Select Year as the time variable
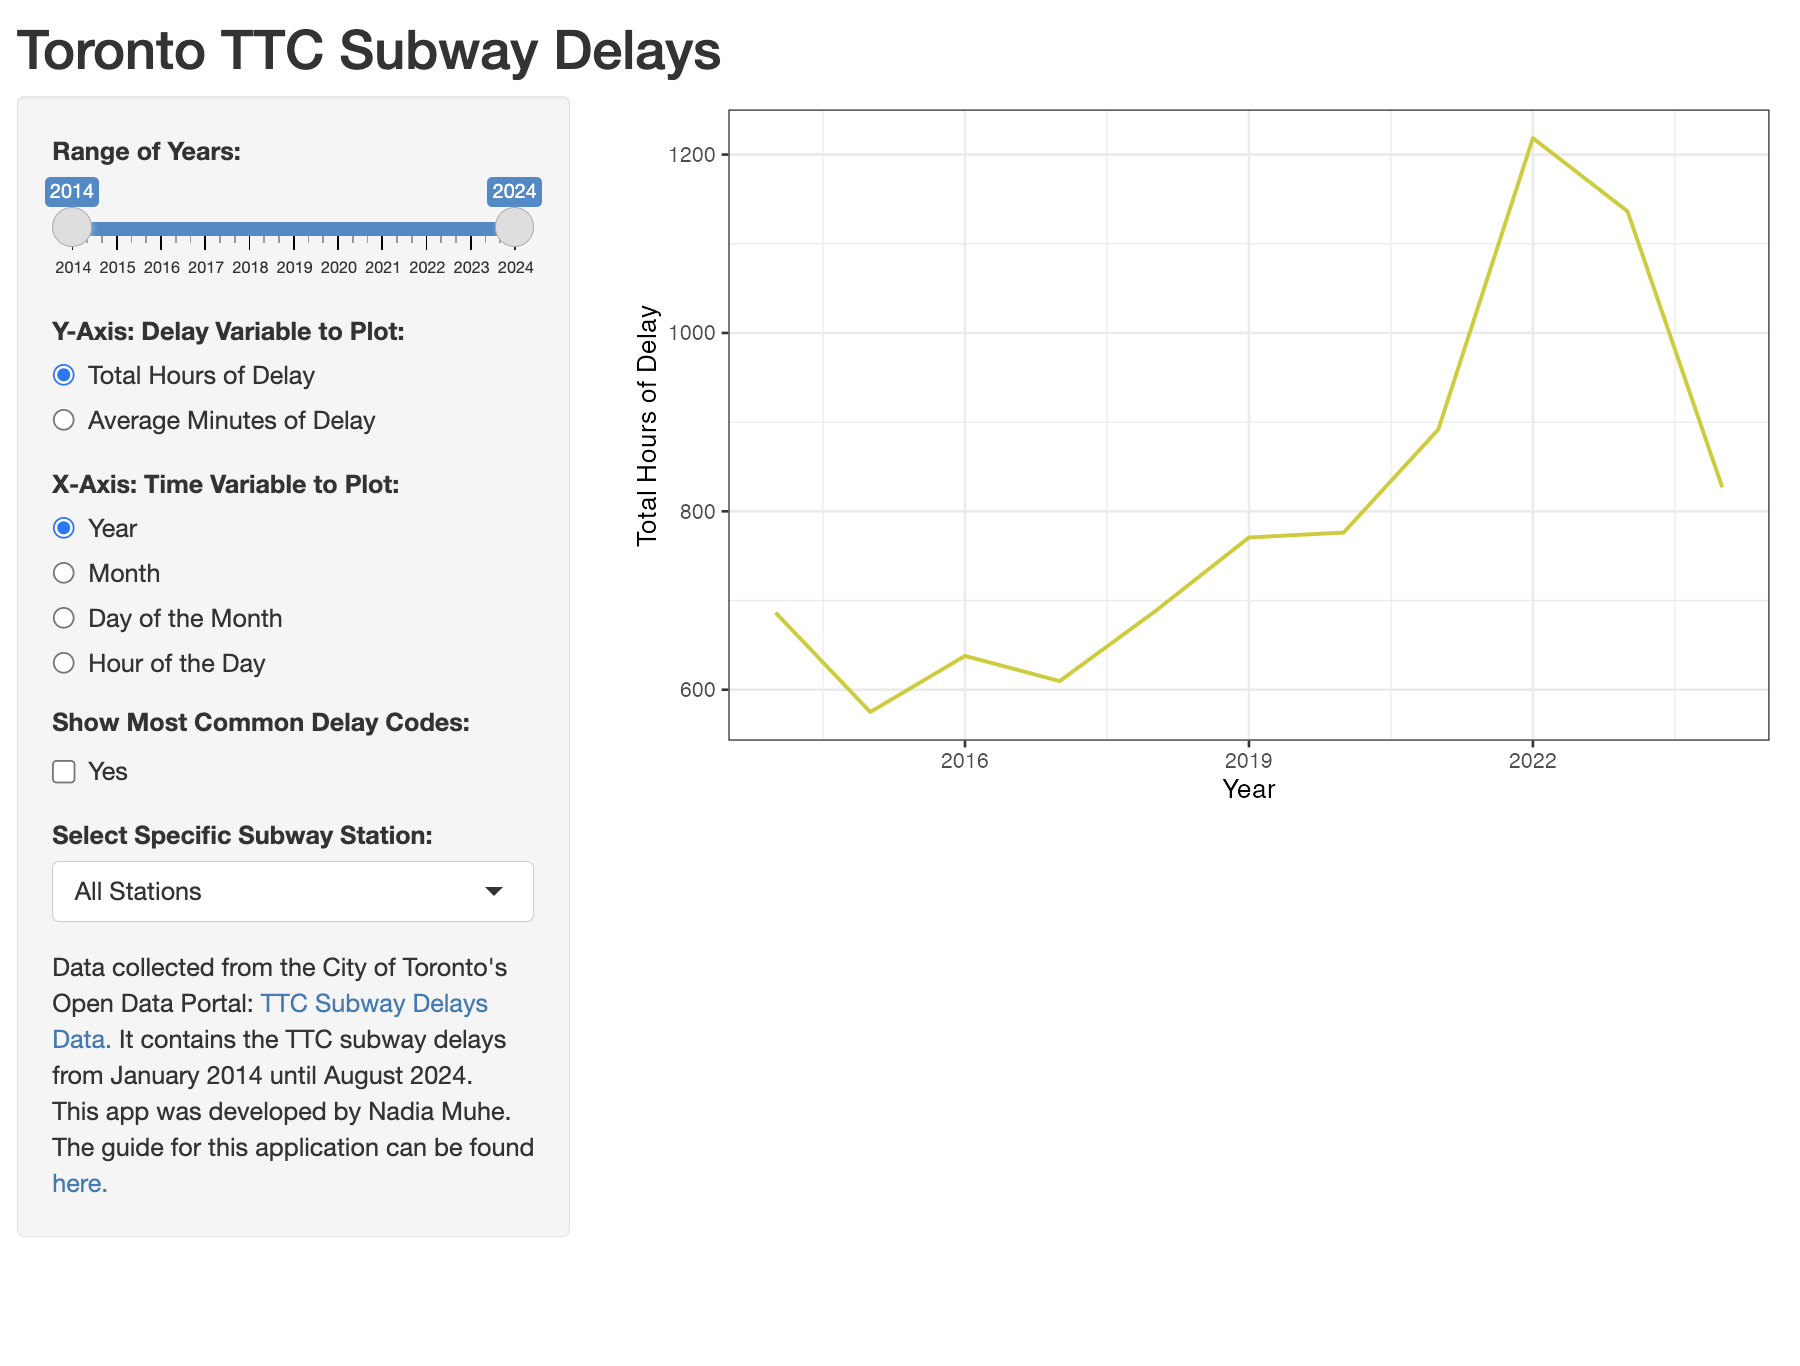Viewport: 1800px width, 1366px height. [x=64, y=528]
